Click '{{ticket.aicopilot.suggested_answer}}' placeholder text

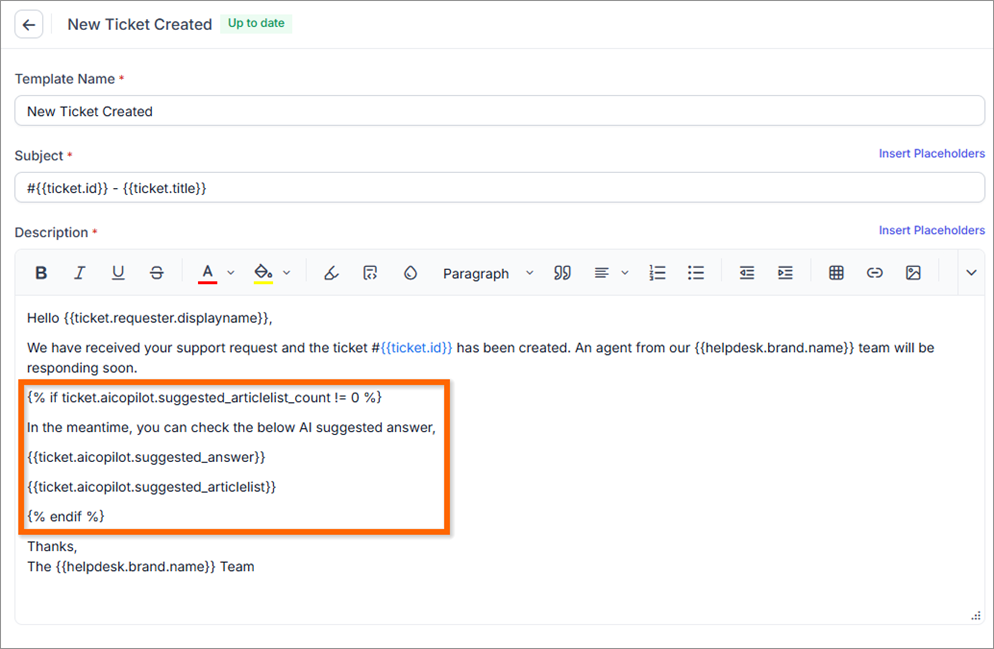[146, 457]
